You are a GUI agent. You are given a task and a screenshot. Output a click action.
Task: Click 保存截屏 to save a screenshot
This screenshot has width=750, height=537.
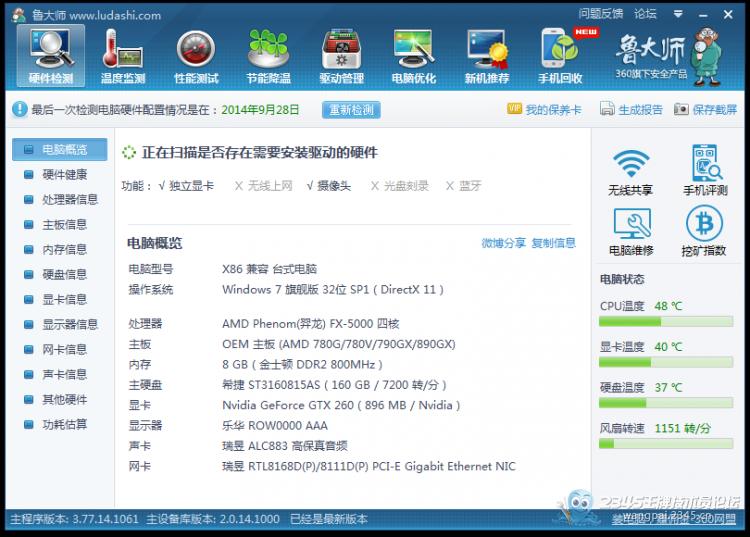pos(706,110)
